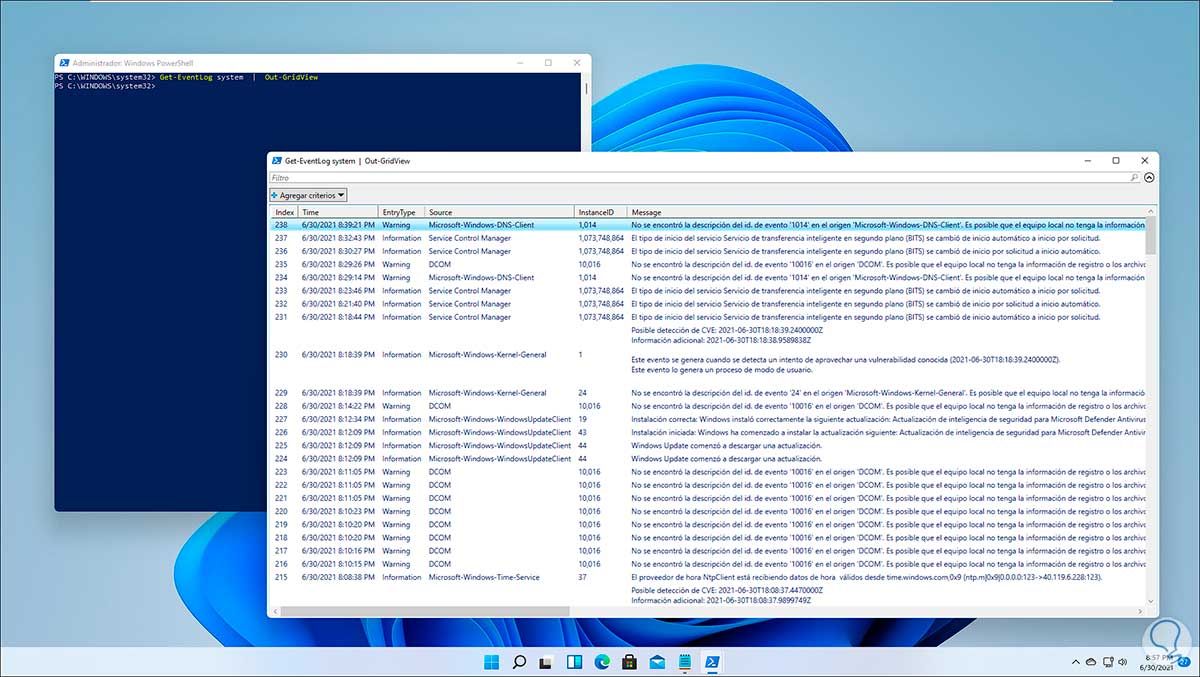Open OneDrive cloud tray icon
The width and height of the screenshot is (1200, 677).
[x=1090, y=662]
